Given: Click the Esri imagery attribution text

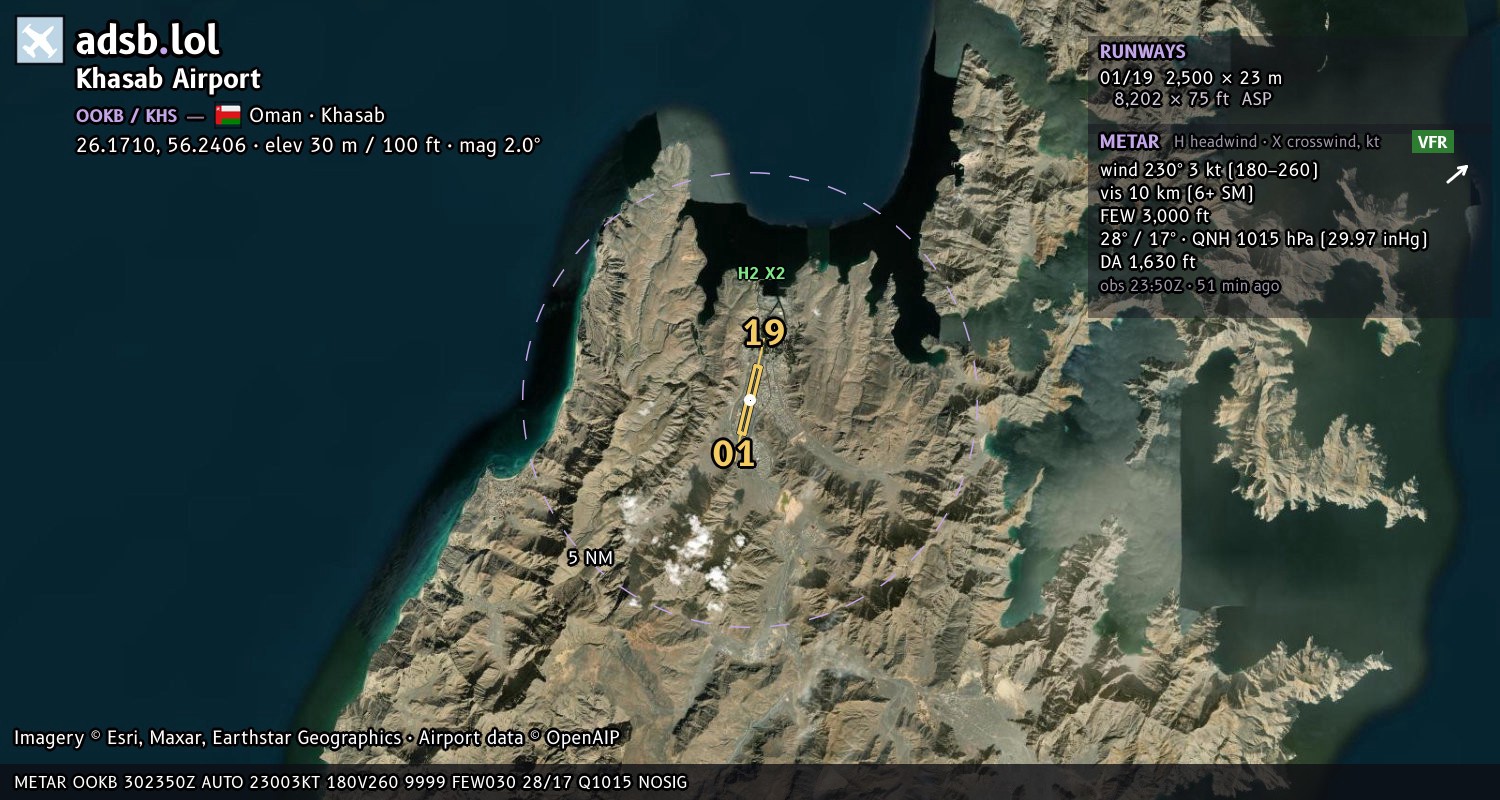Looking at the screenshot, I should [x=317, y=738].
